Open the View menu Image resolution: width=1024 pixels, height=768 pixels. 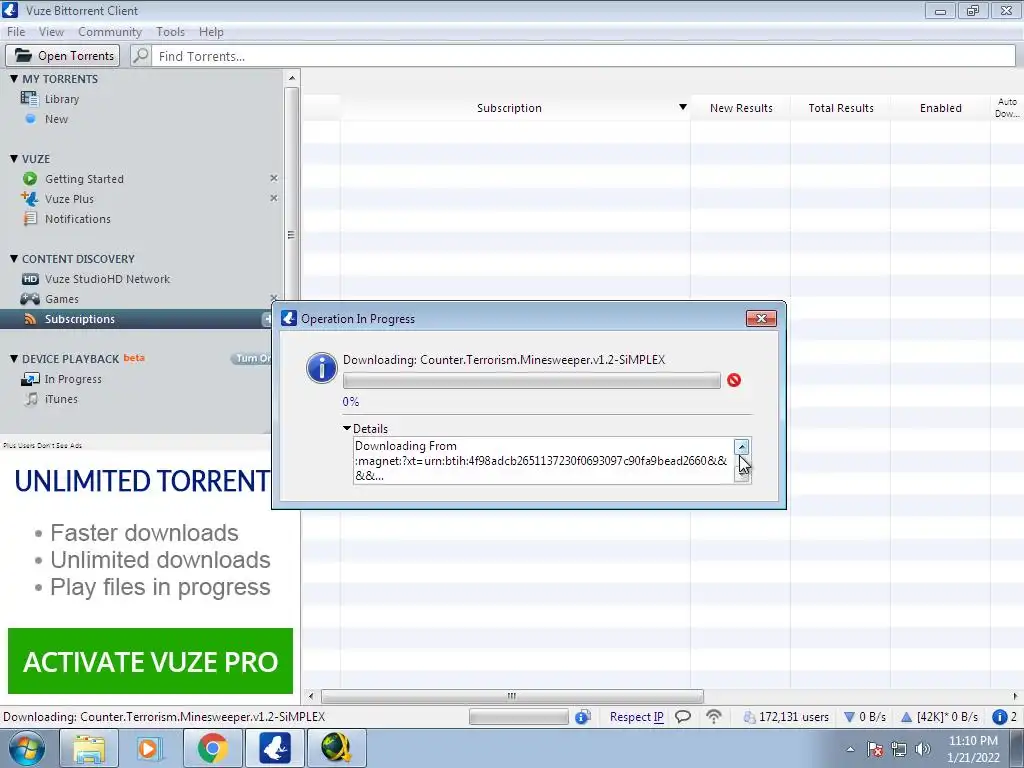point(51,31)
